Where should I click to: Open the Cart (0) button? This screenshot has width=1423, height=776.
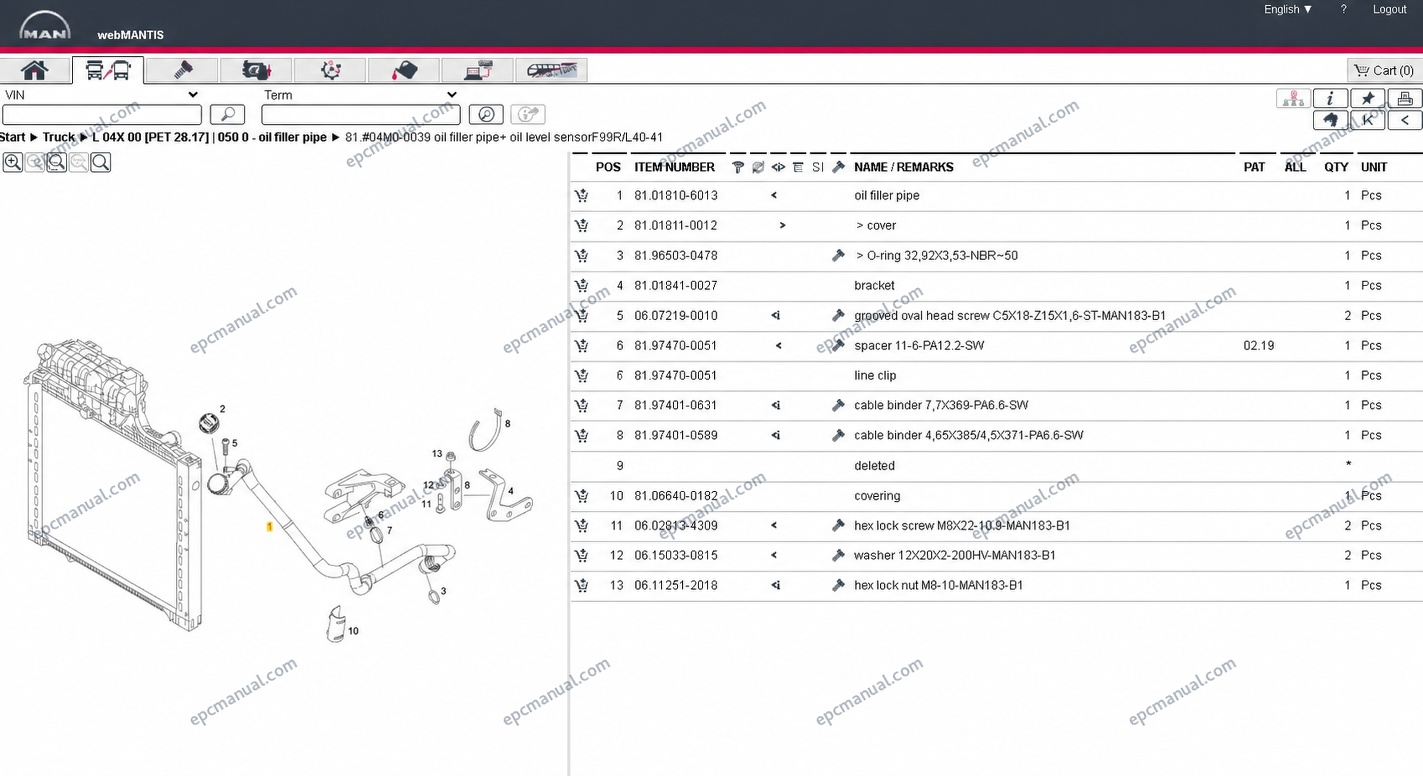(x=1384, y=70)
